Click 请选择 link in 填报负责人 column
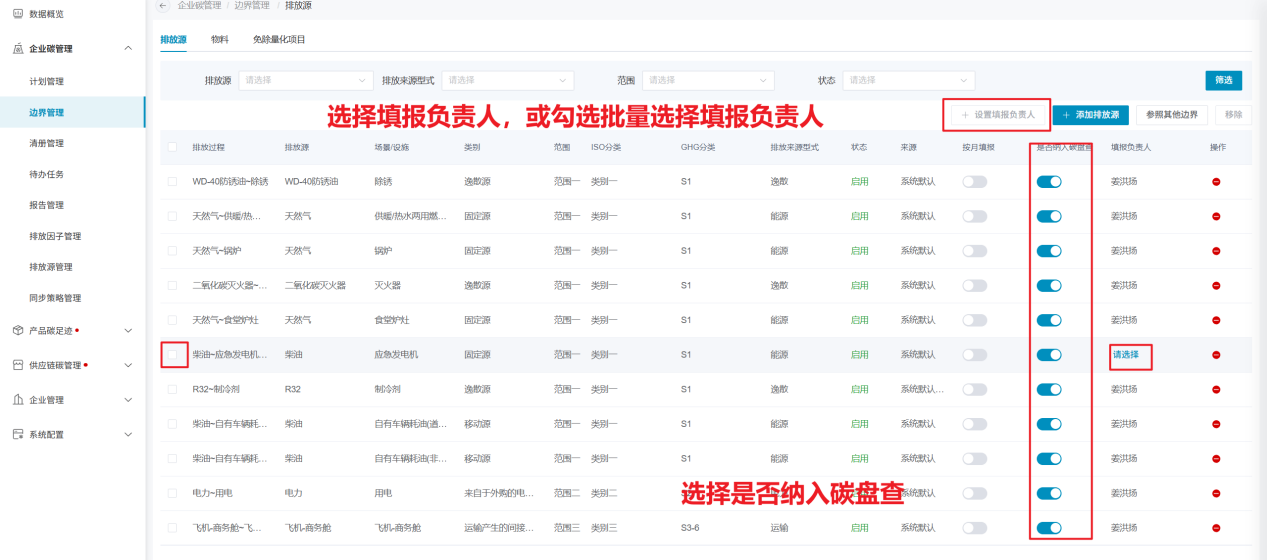Screen dimensions: 1267x560 tap(1125, 355)
